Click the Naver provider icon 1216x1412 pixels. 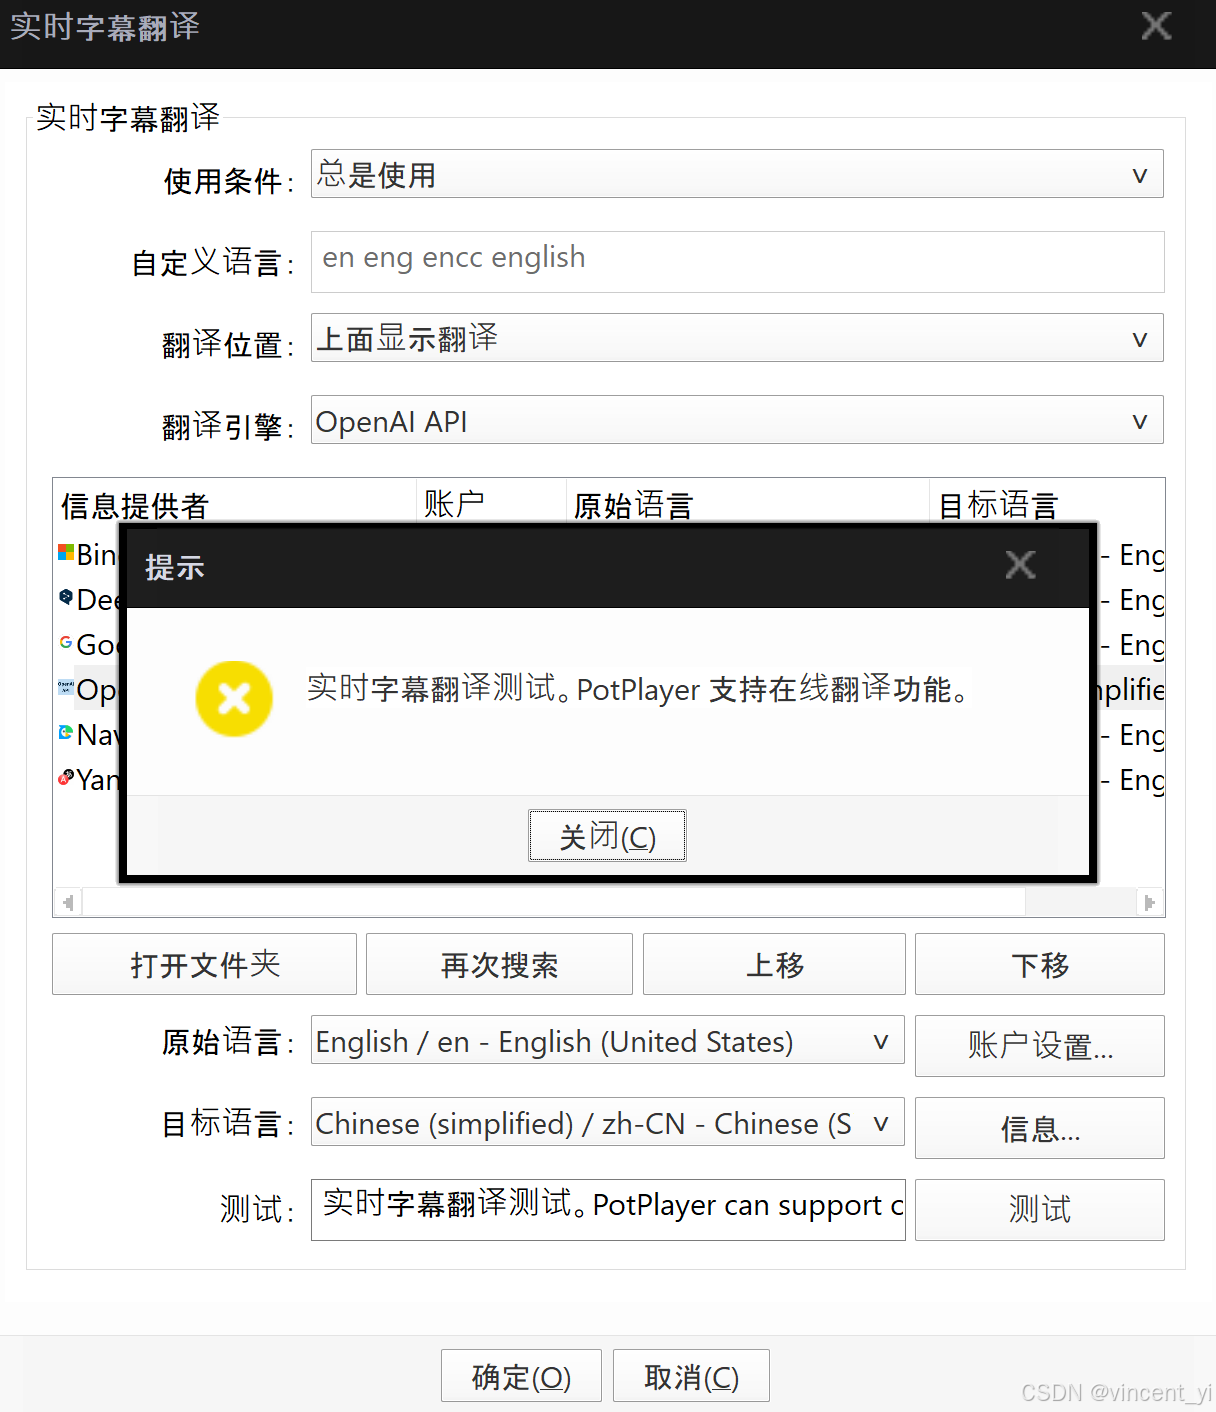tap(66, 733)
